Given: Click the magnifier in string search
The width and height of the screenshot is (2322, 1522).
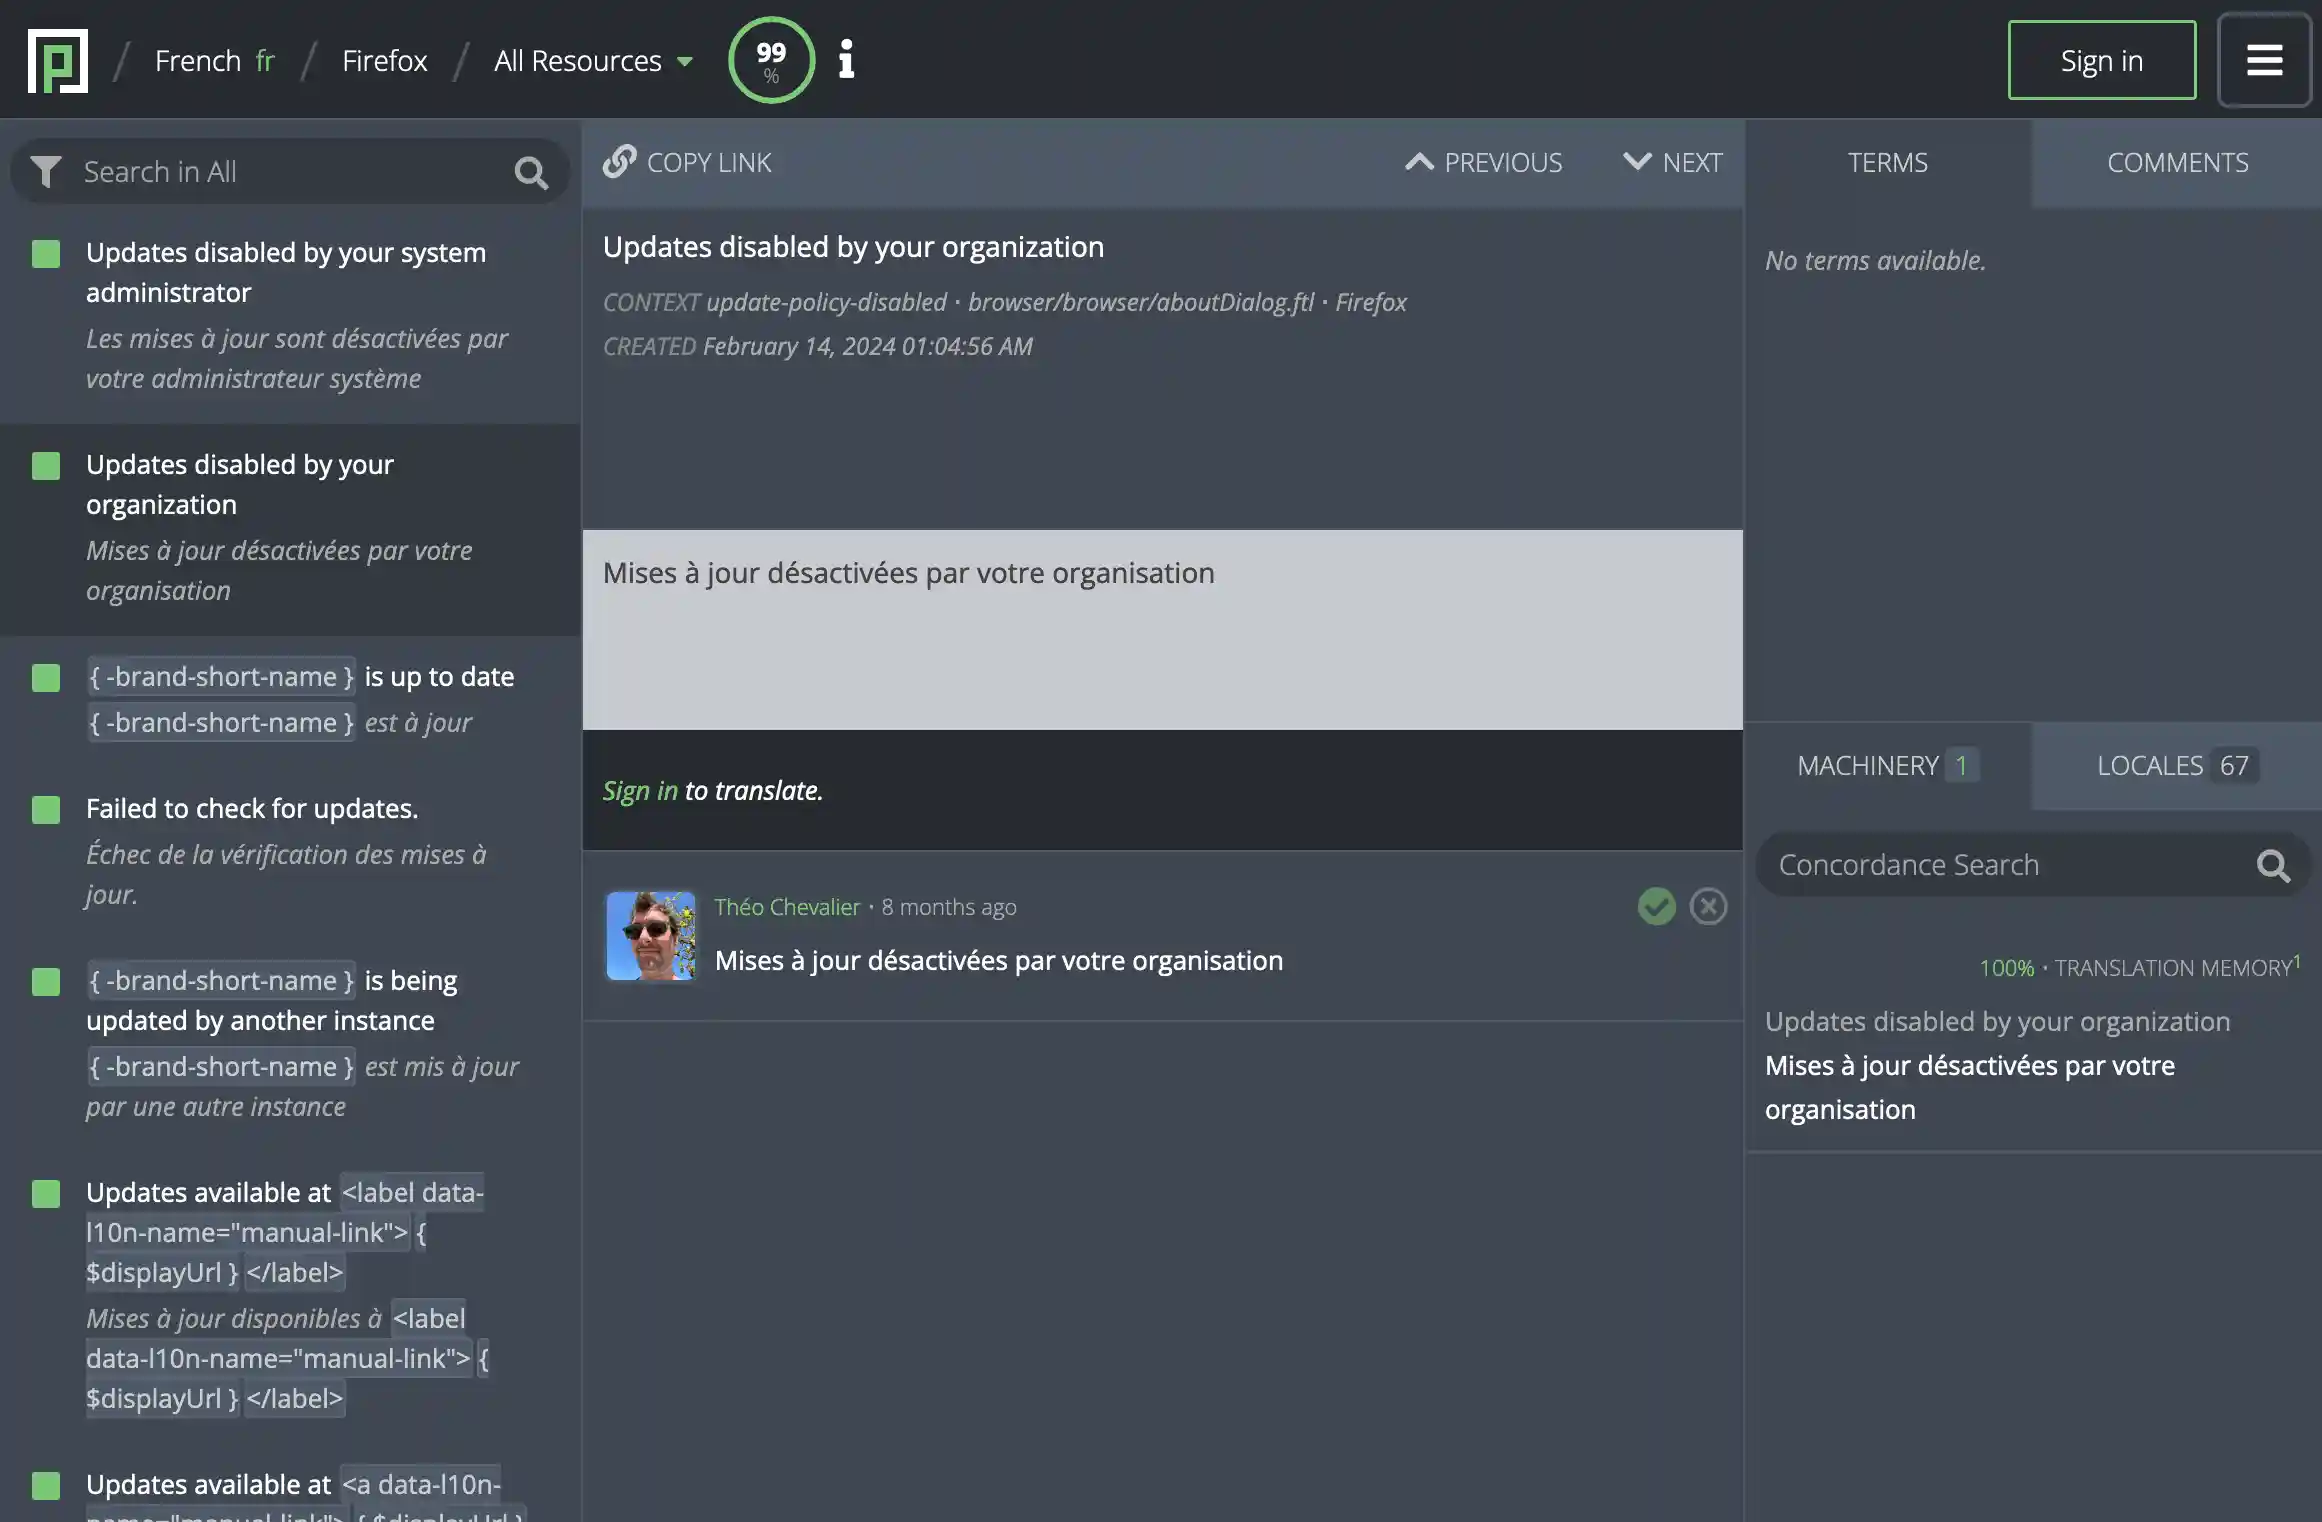Looking at the screenshot, I should [x=531, y=174].
